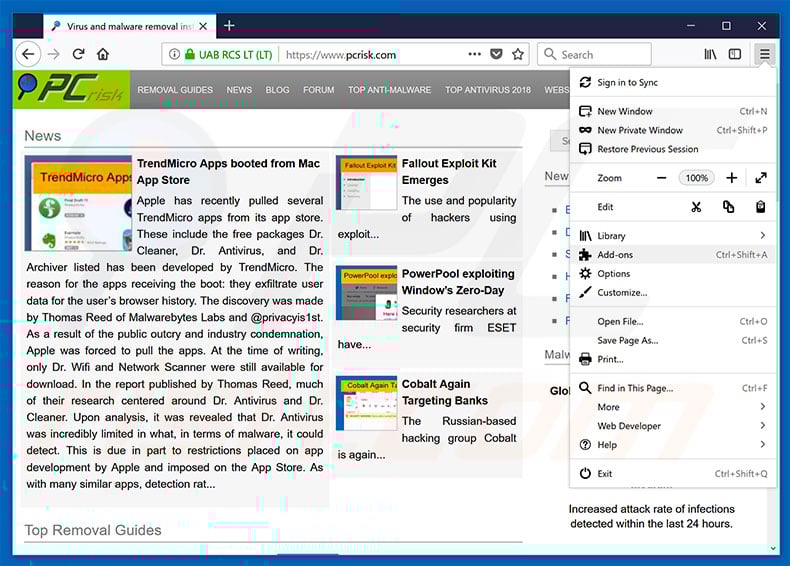Choose Sign in to Sync
The width and height of the screenshot is (790, 566).
(x=673, y=82)
